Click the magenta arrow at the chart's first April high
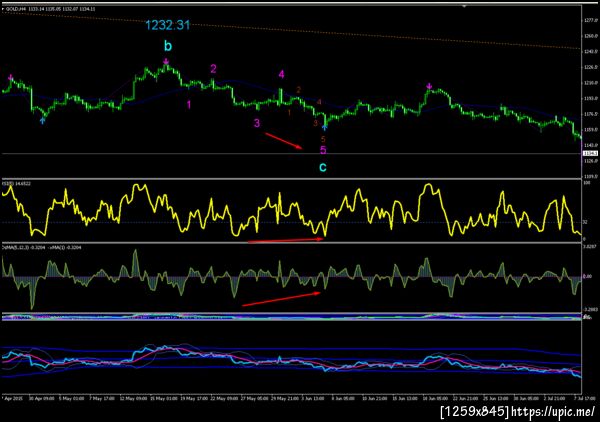The width and height of the screenshot is (600, 422). [11, 77]
